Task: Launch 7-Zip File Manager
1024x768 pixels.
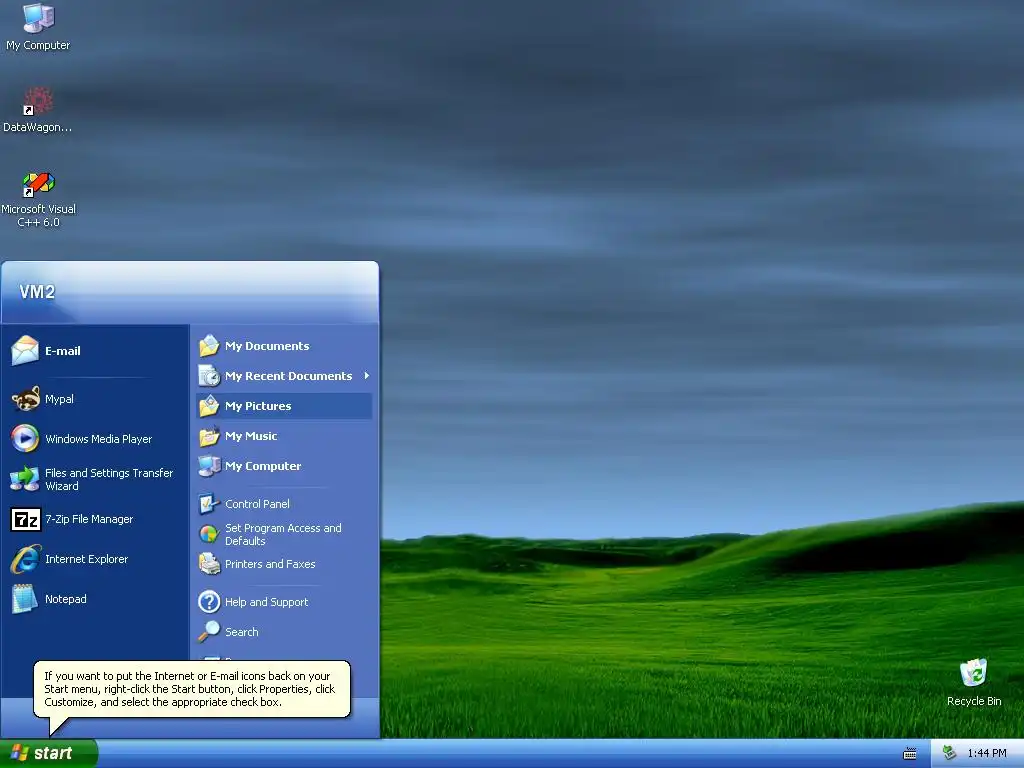Action: click(95, 519)
